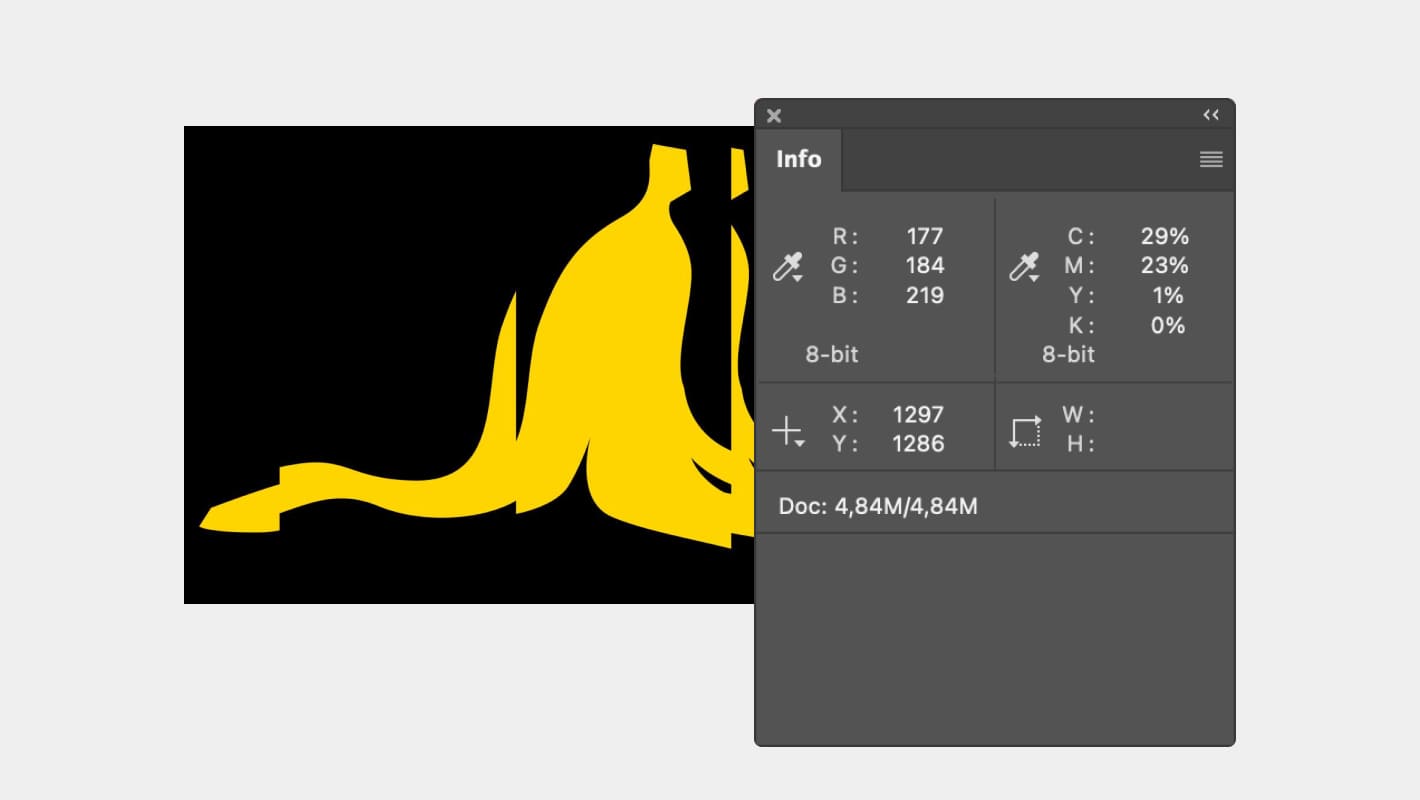Screen dimensions: 1420x800
Task: Close the Info panel
Action: coord(774,115)
